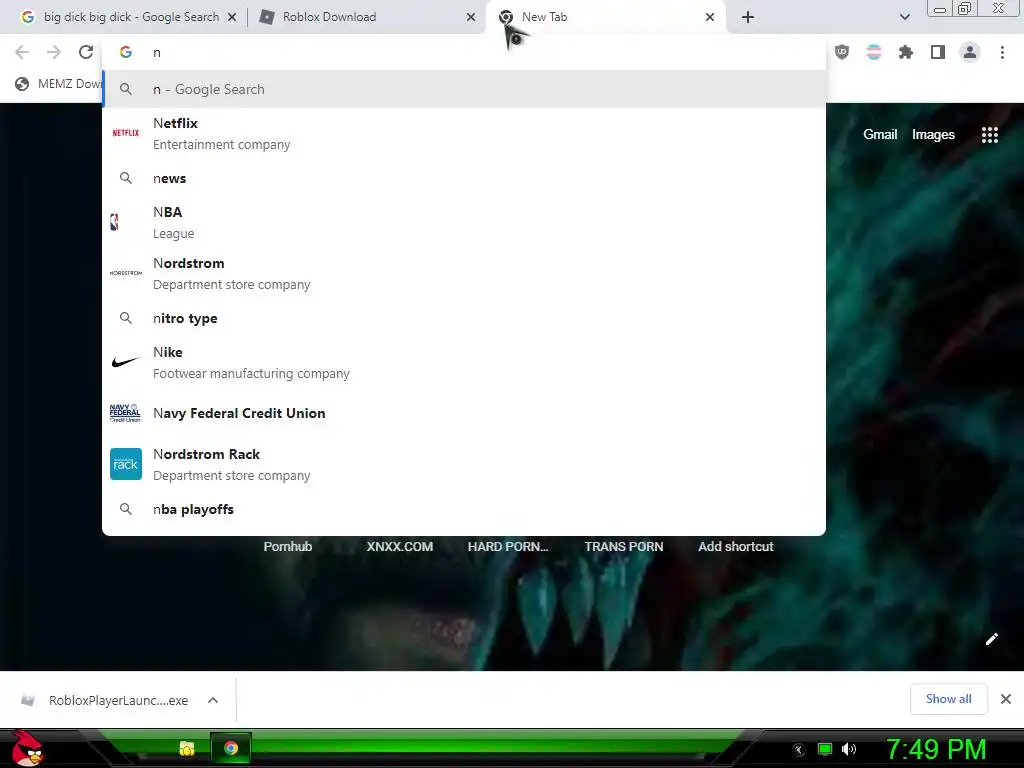Viewport: 1024px width, 768px height.
Task: Click the striped flag extension icon
Action: tap(874, 52)
